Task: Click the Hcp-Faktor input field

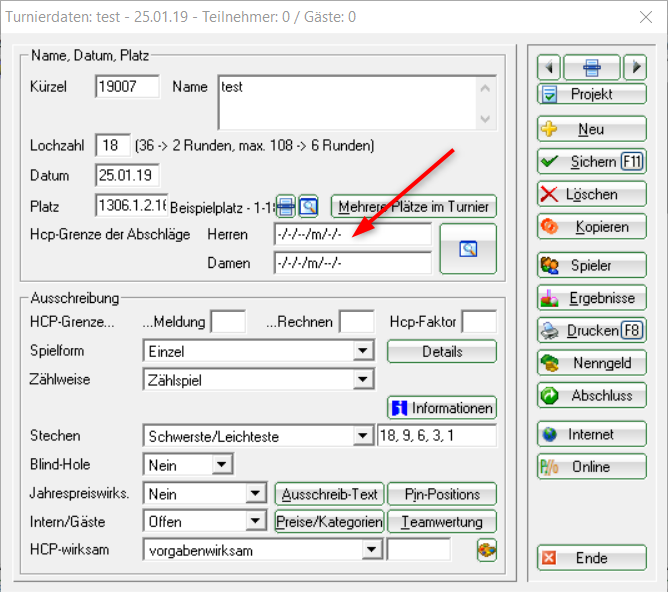Action: [x=478, y=322]
